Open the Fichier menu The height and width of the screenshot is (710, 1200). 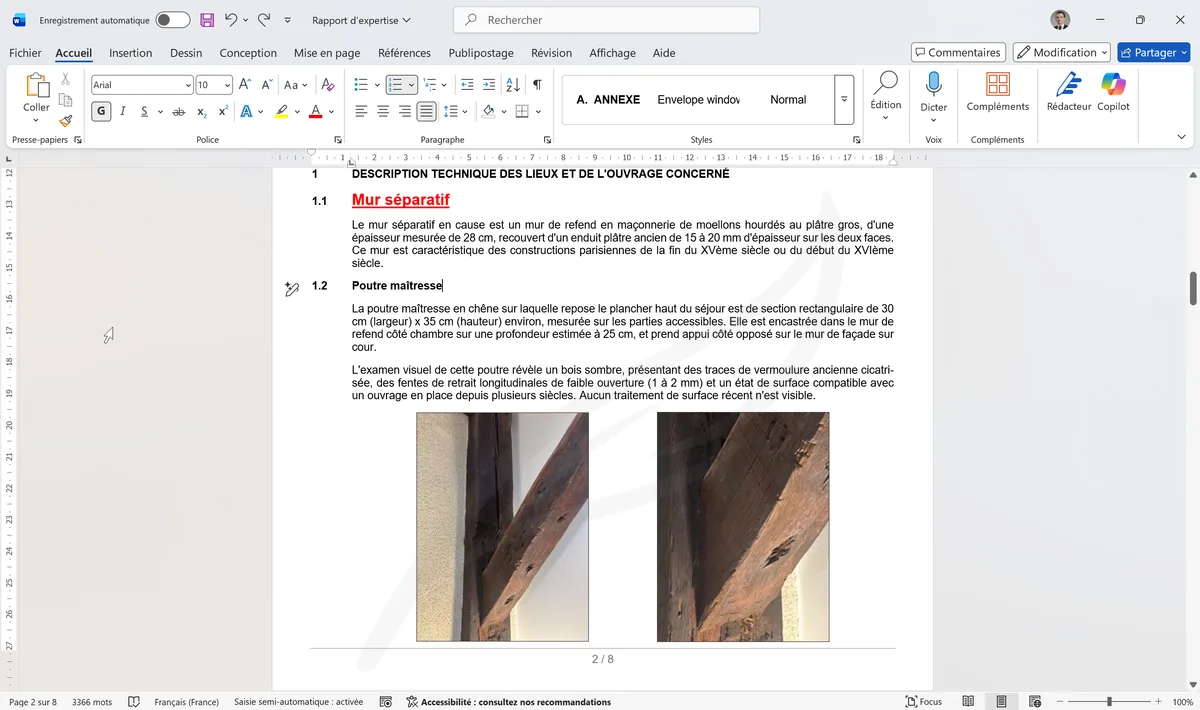coord(25,53)
